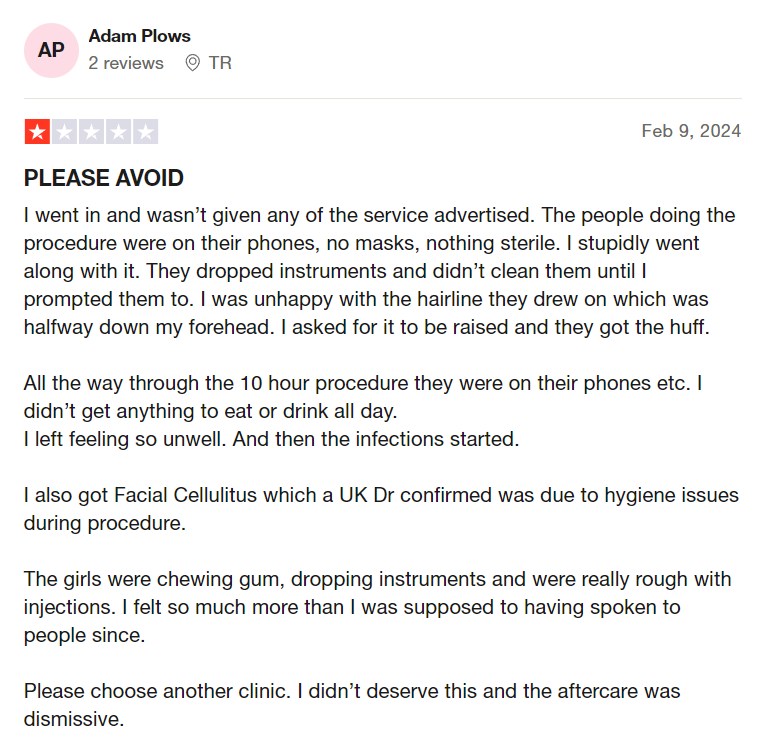
Task: Click the first red star
Action: (37, 132)
